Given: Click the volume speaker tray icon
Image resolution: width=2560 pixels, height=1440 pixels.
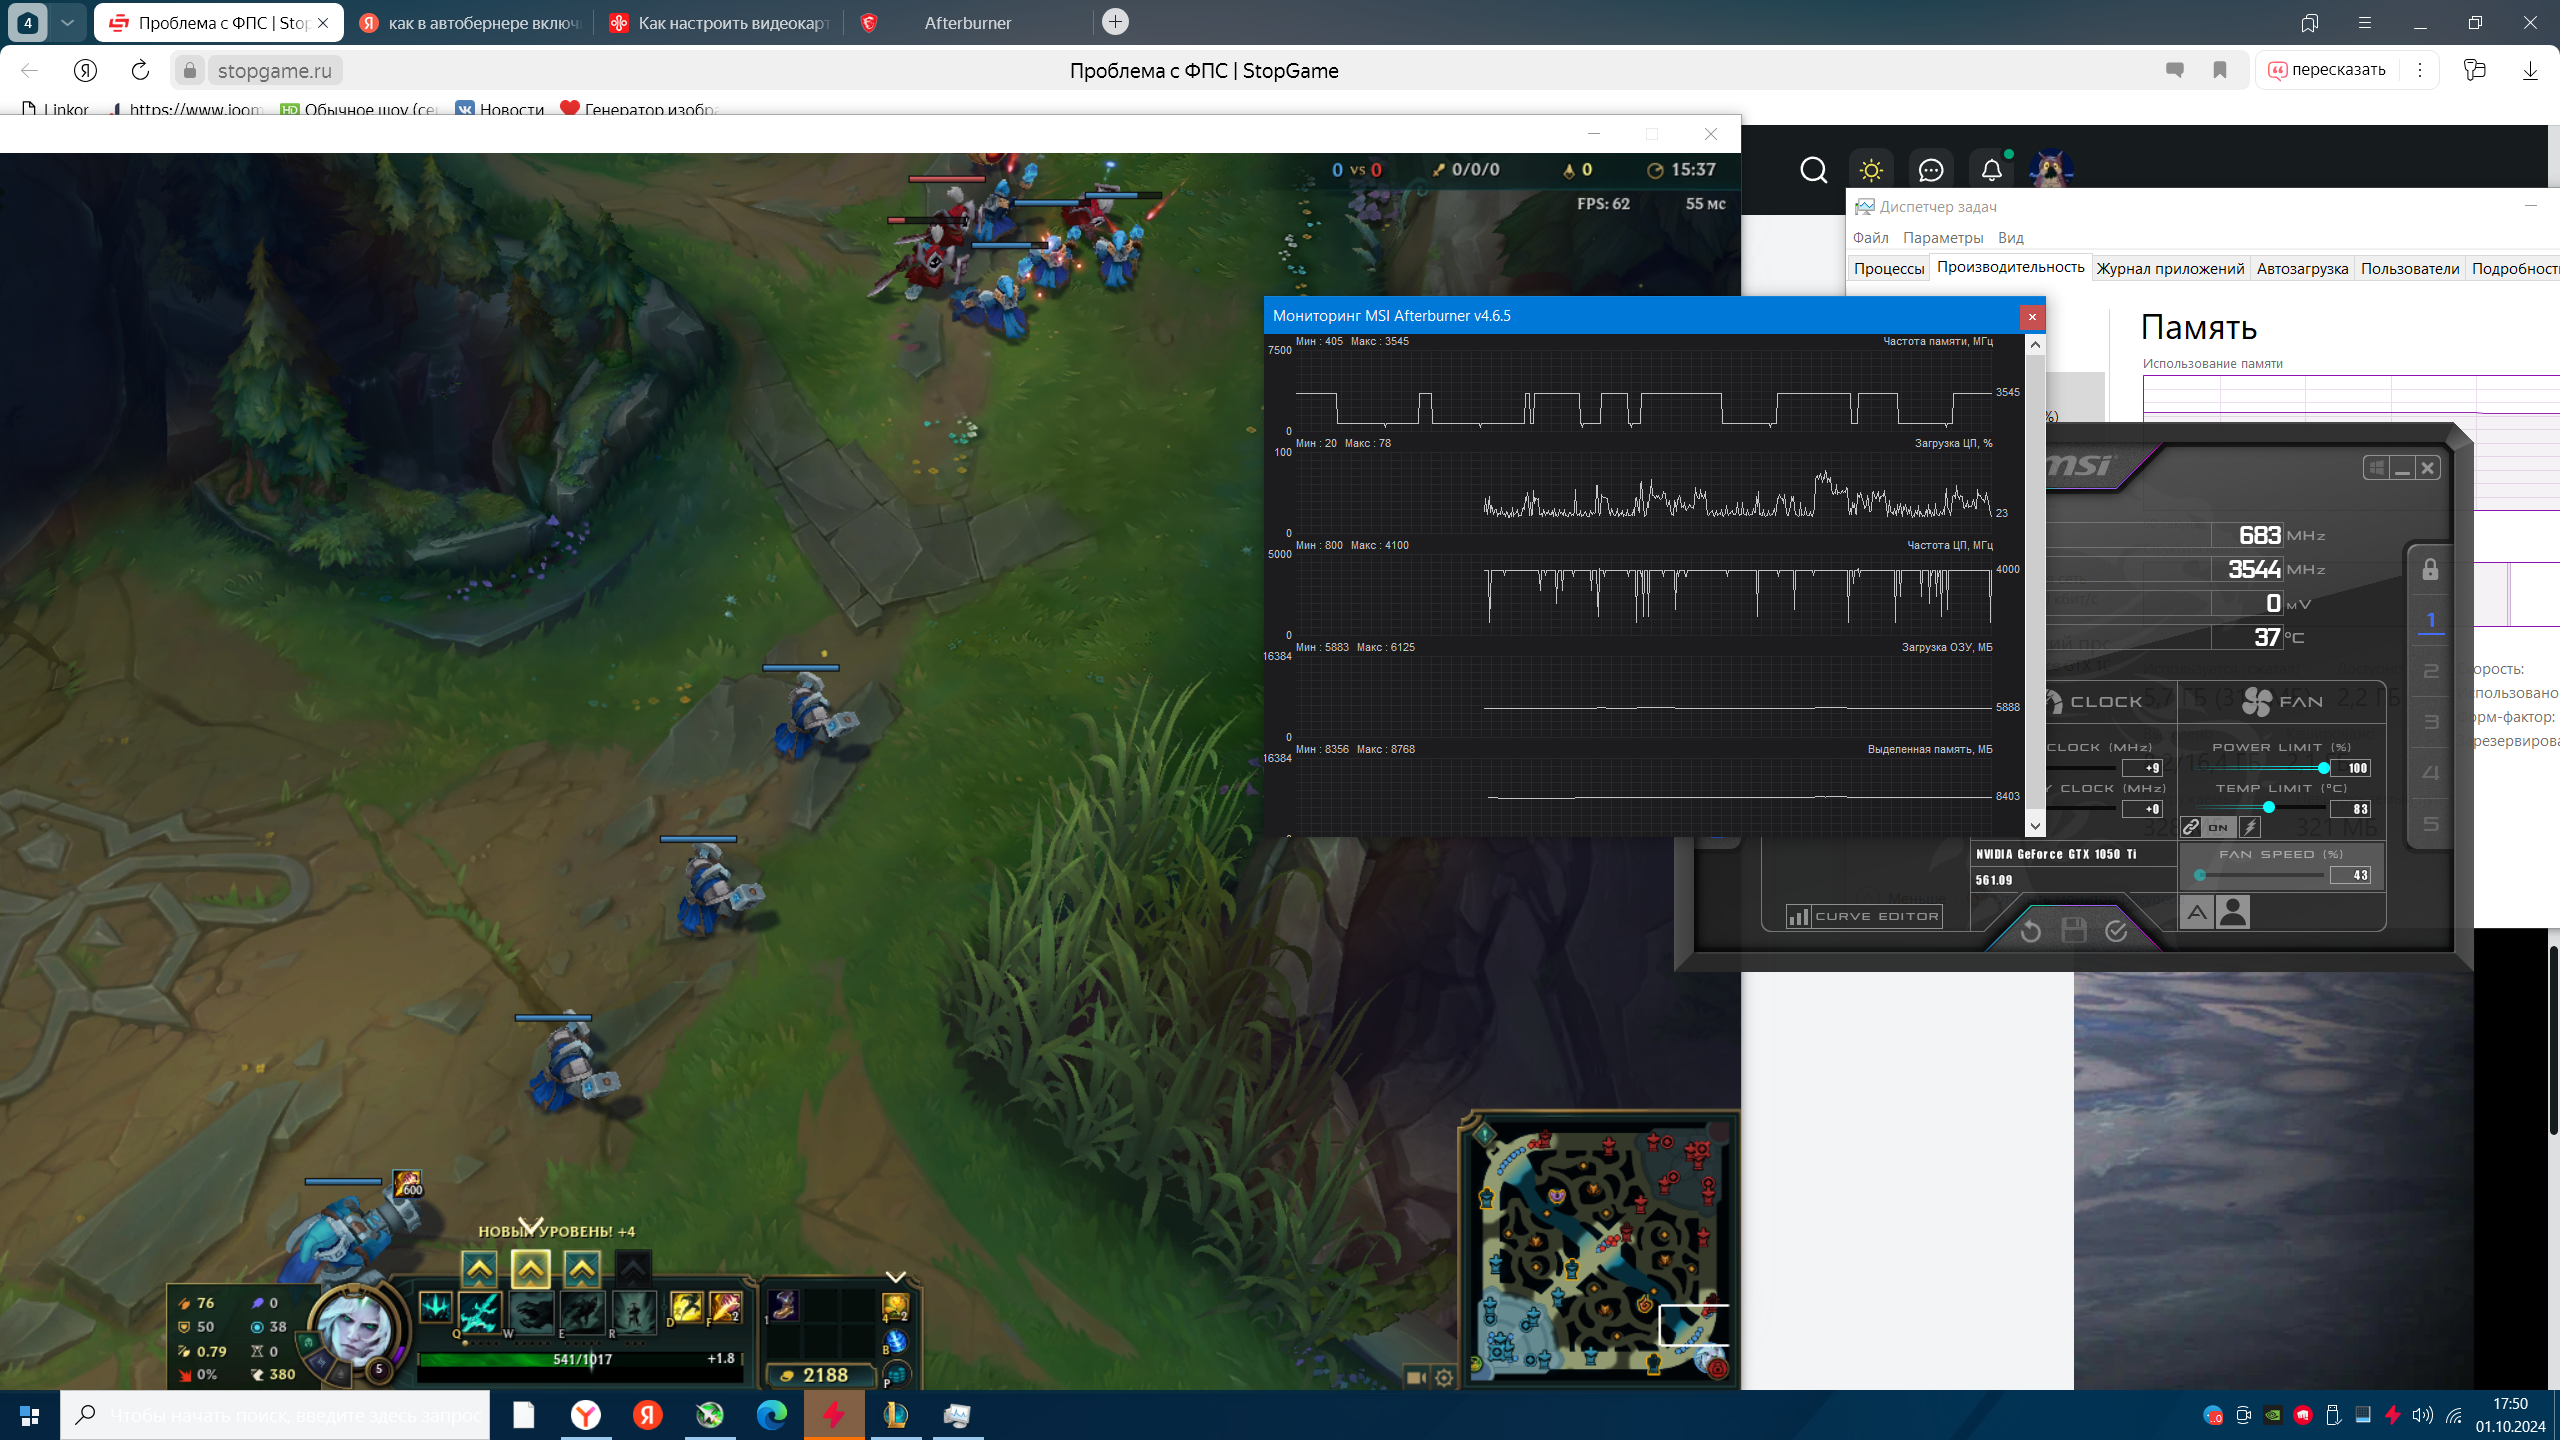Looking at the screenshot, I should coord(2421,1415).
